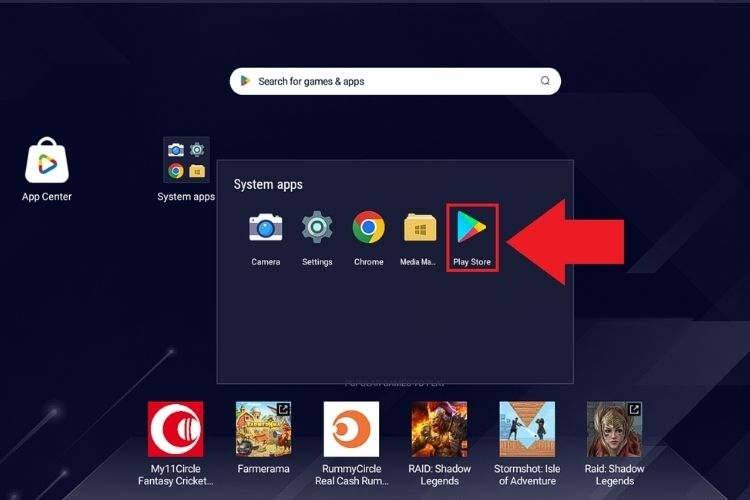
Task: Click the Farmerama label text
Action: pos(264,469)
